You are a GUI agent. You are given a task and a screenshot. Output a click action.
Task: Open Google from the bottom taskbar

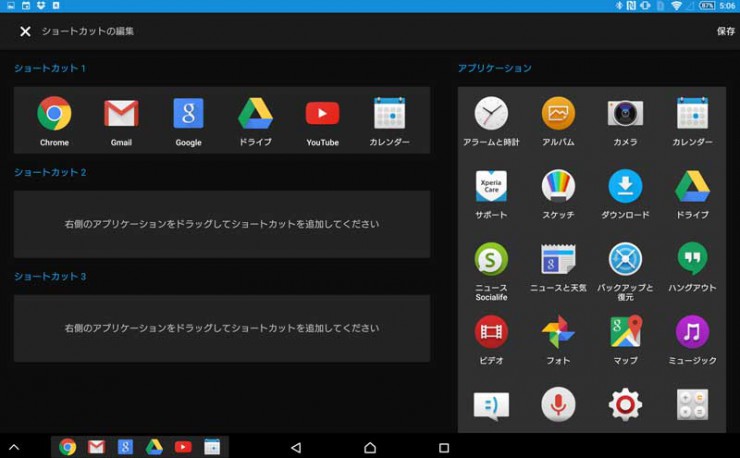coord(125,447)
